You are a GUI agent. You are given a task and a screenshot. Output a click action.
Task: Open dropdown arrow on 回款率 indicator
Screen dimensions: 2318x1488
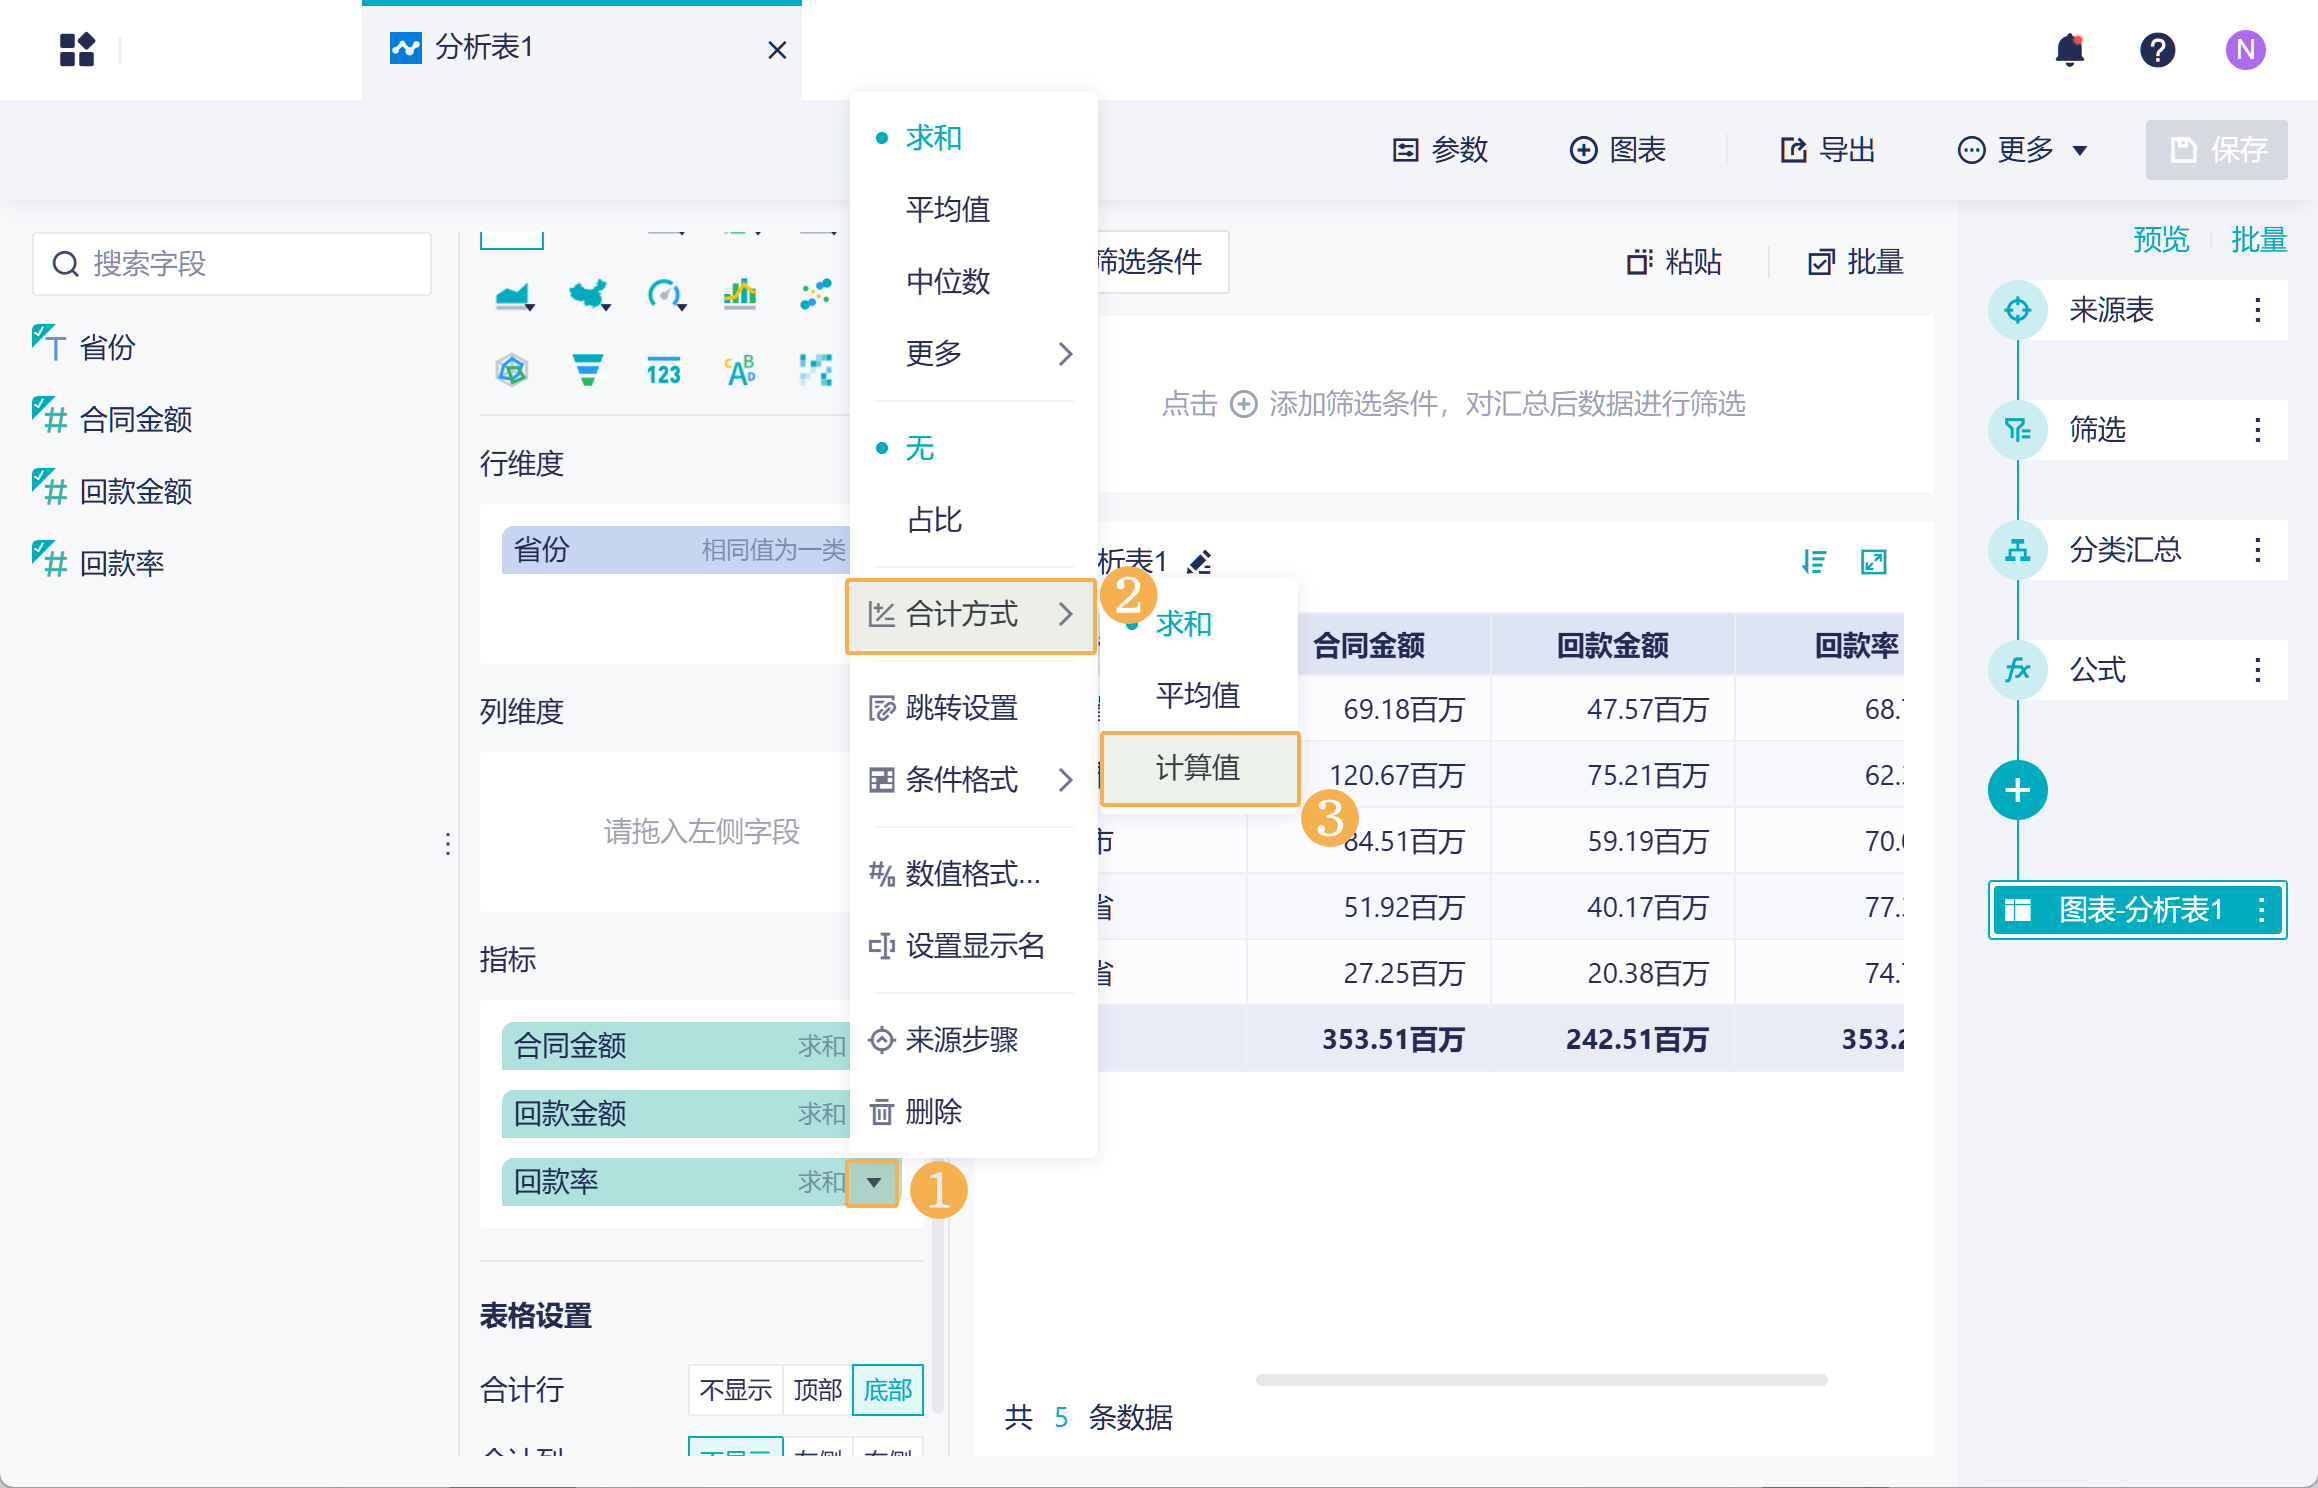[x=873, y=1182]
